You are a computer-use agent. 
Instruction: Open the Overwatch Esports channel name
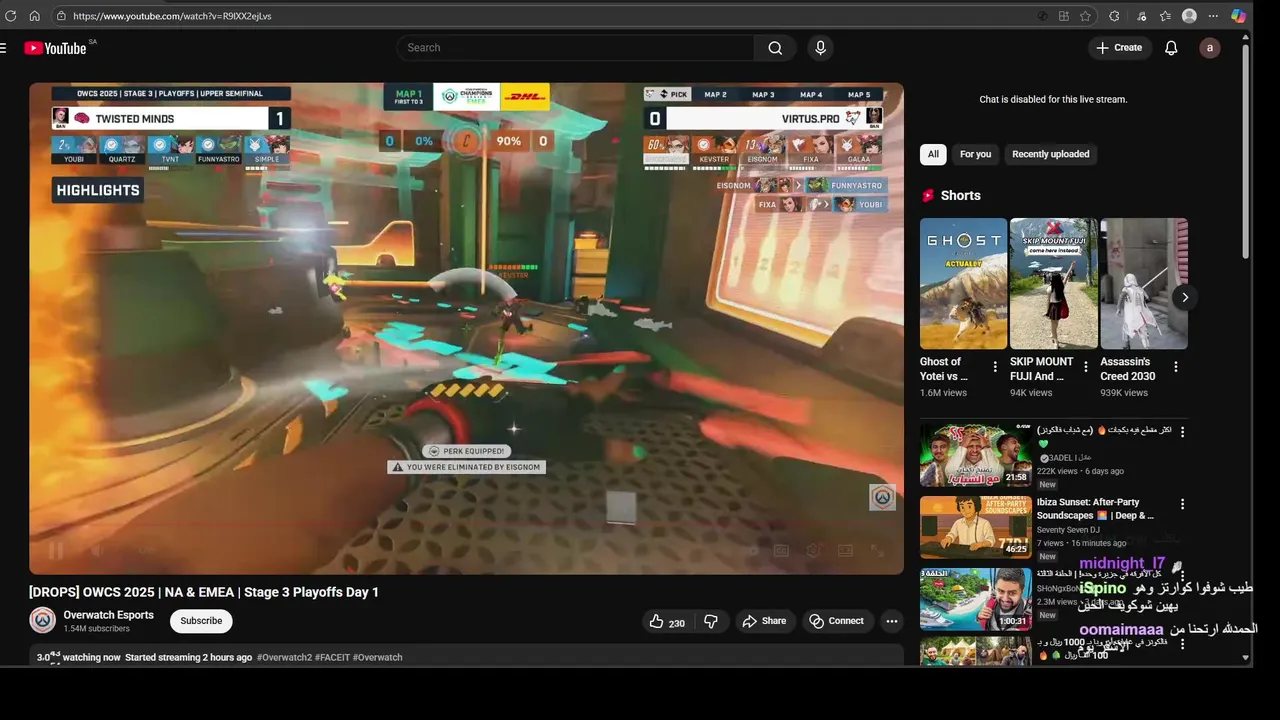(x=108, y=615)
